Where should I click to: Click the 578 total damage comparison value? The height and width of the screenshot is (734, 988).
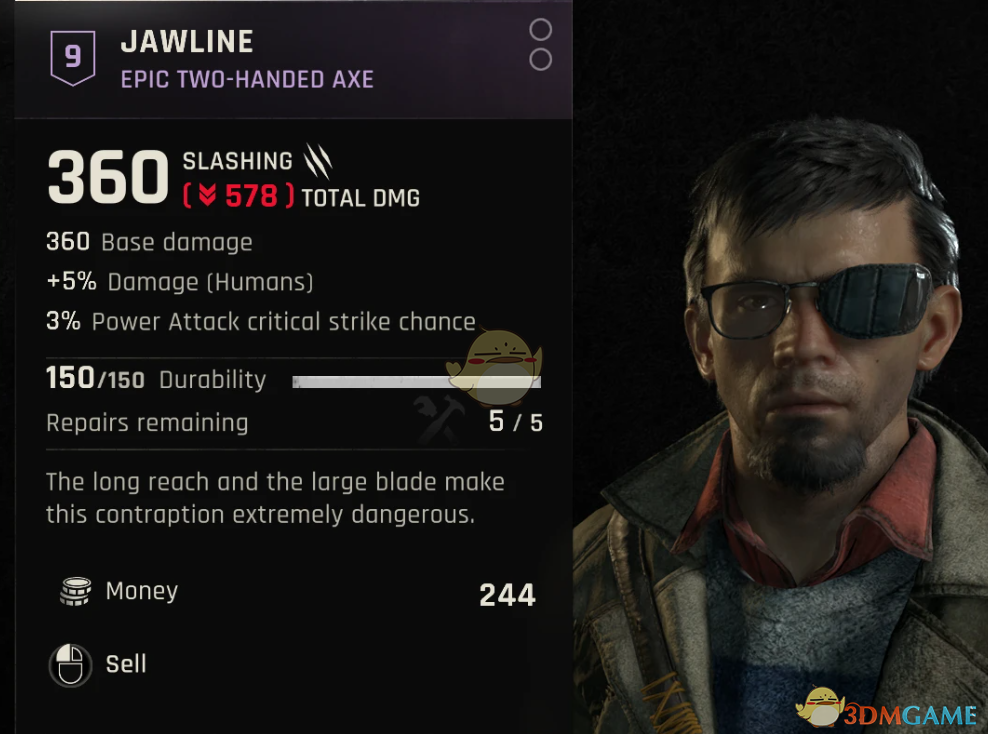click(251, 197)
